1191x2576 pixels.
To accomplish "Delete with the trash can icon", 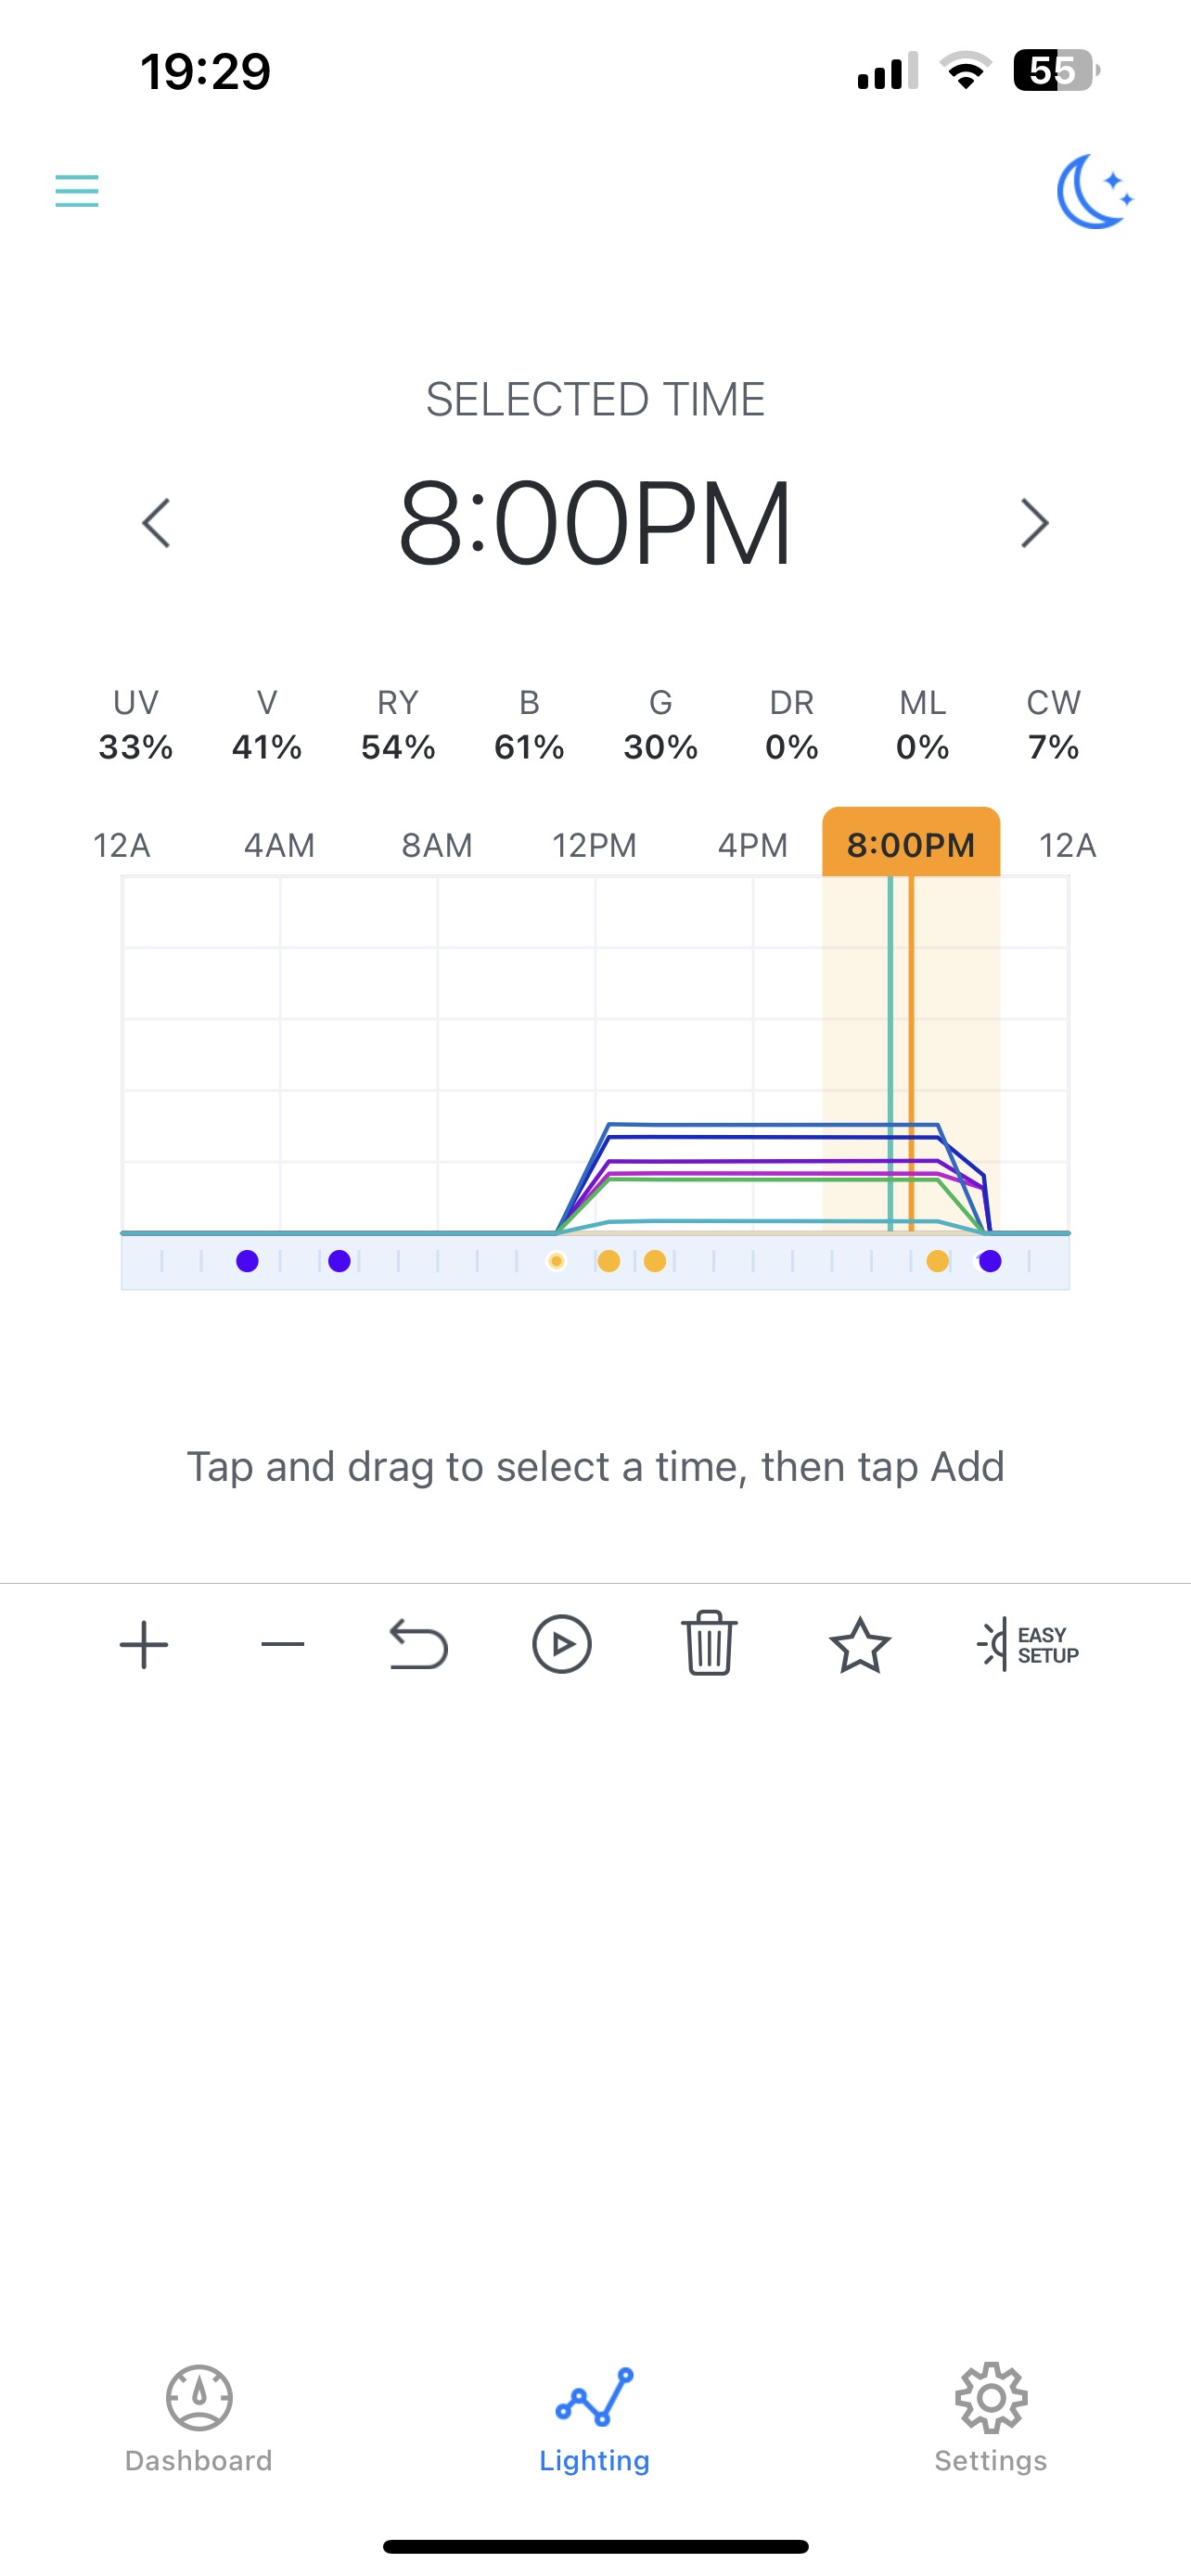I will click(x=709, y=1645).
